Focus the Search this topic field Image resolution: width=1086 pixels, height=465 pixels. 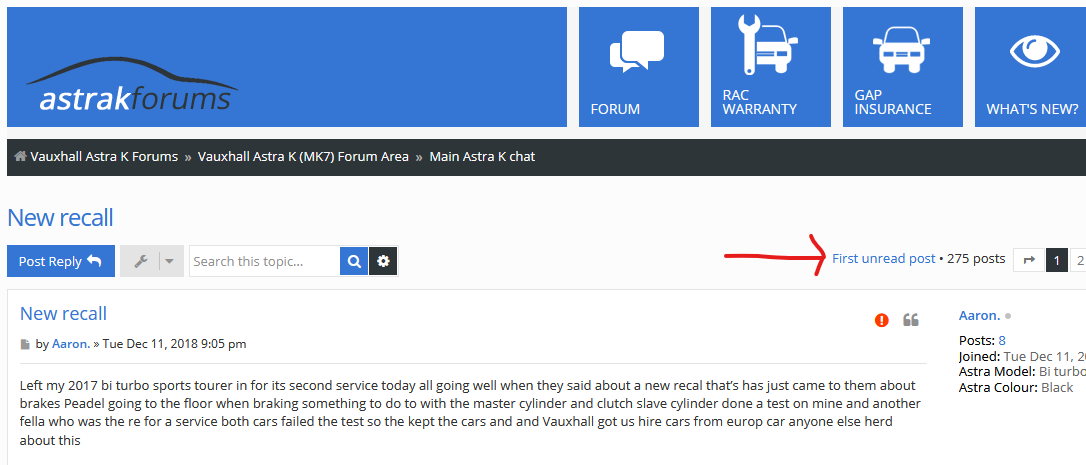tap(265, 261)
